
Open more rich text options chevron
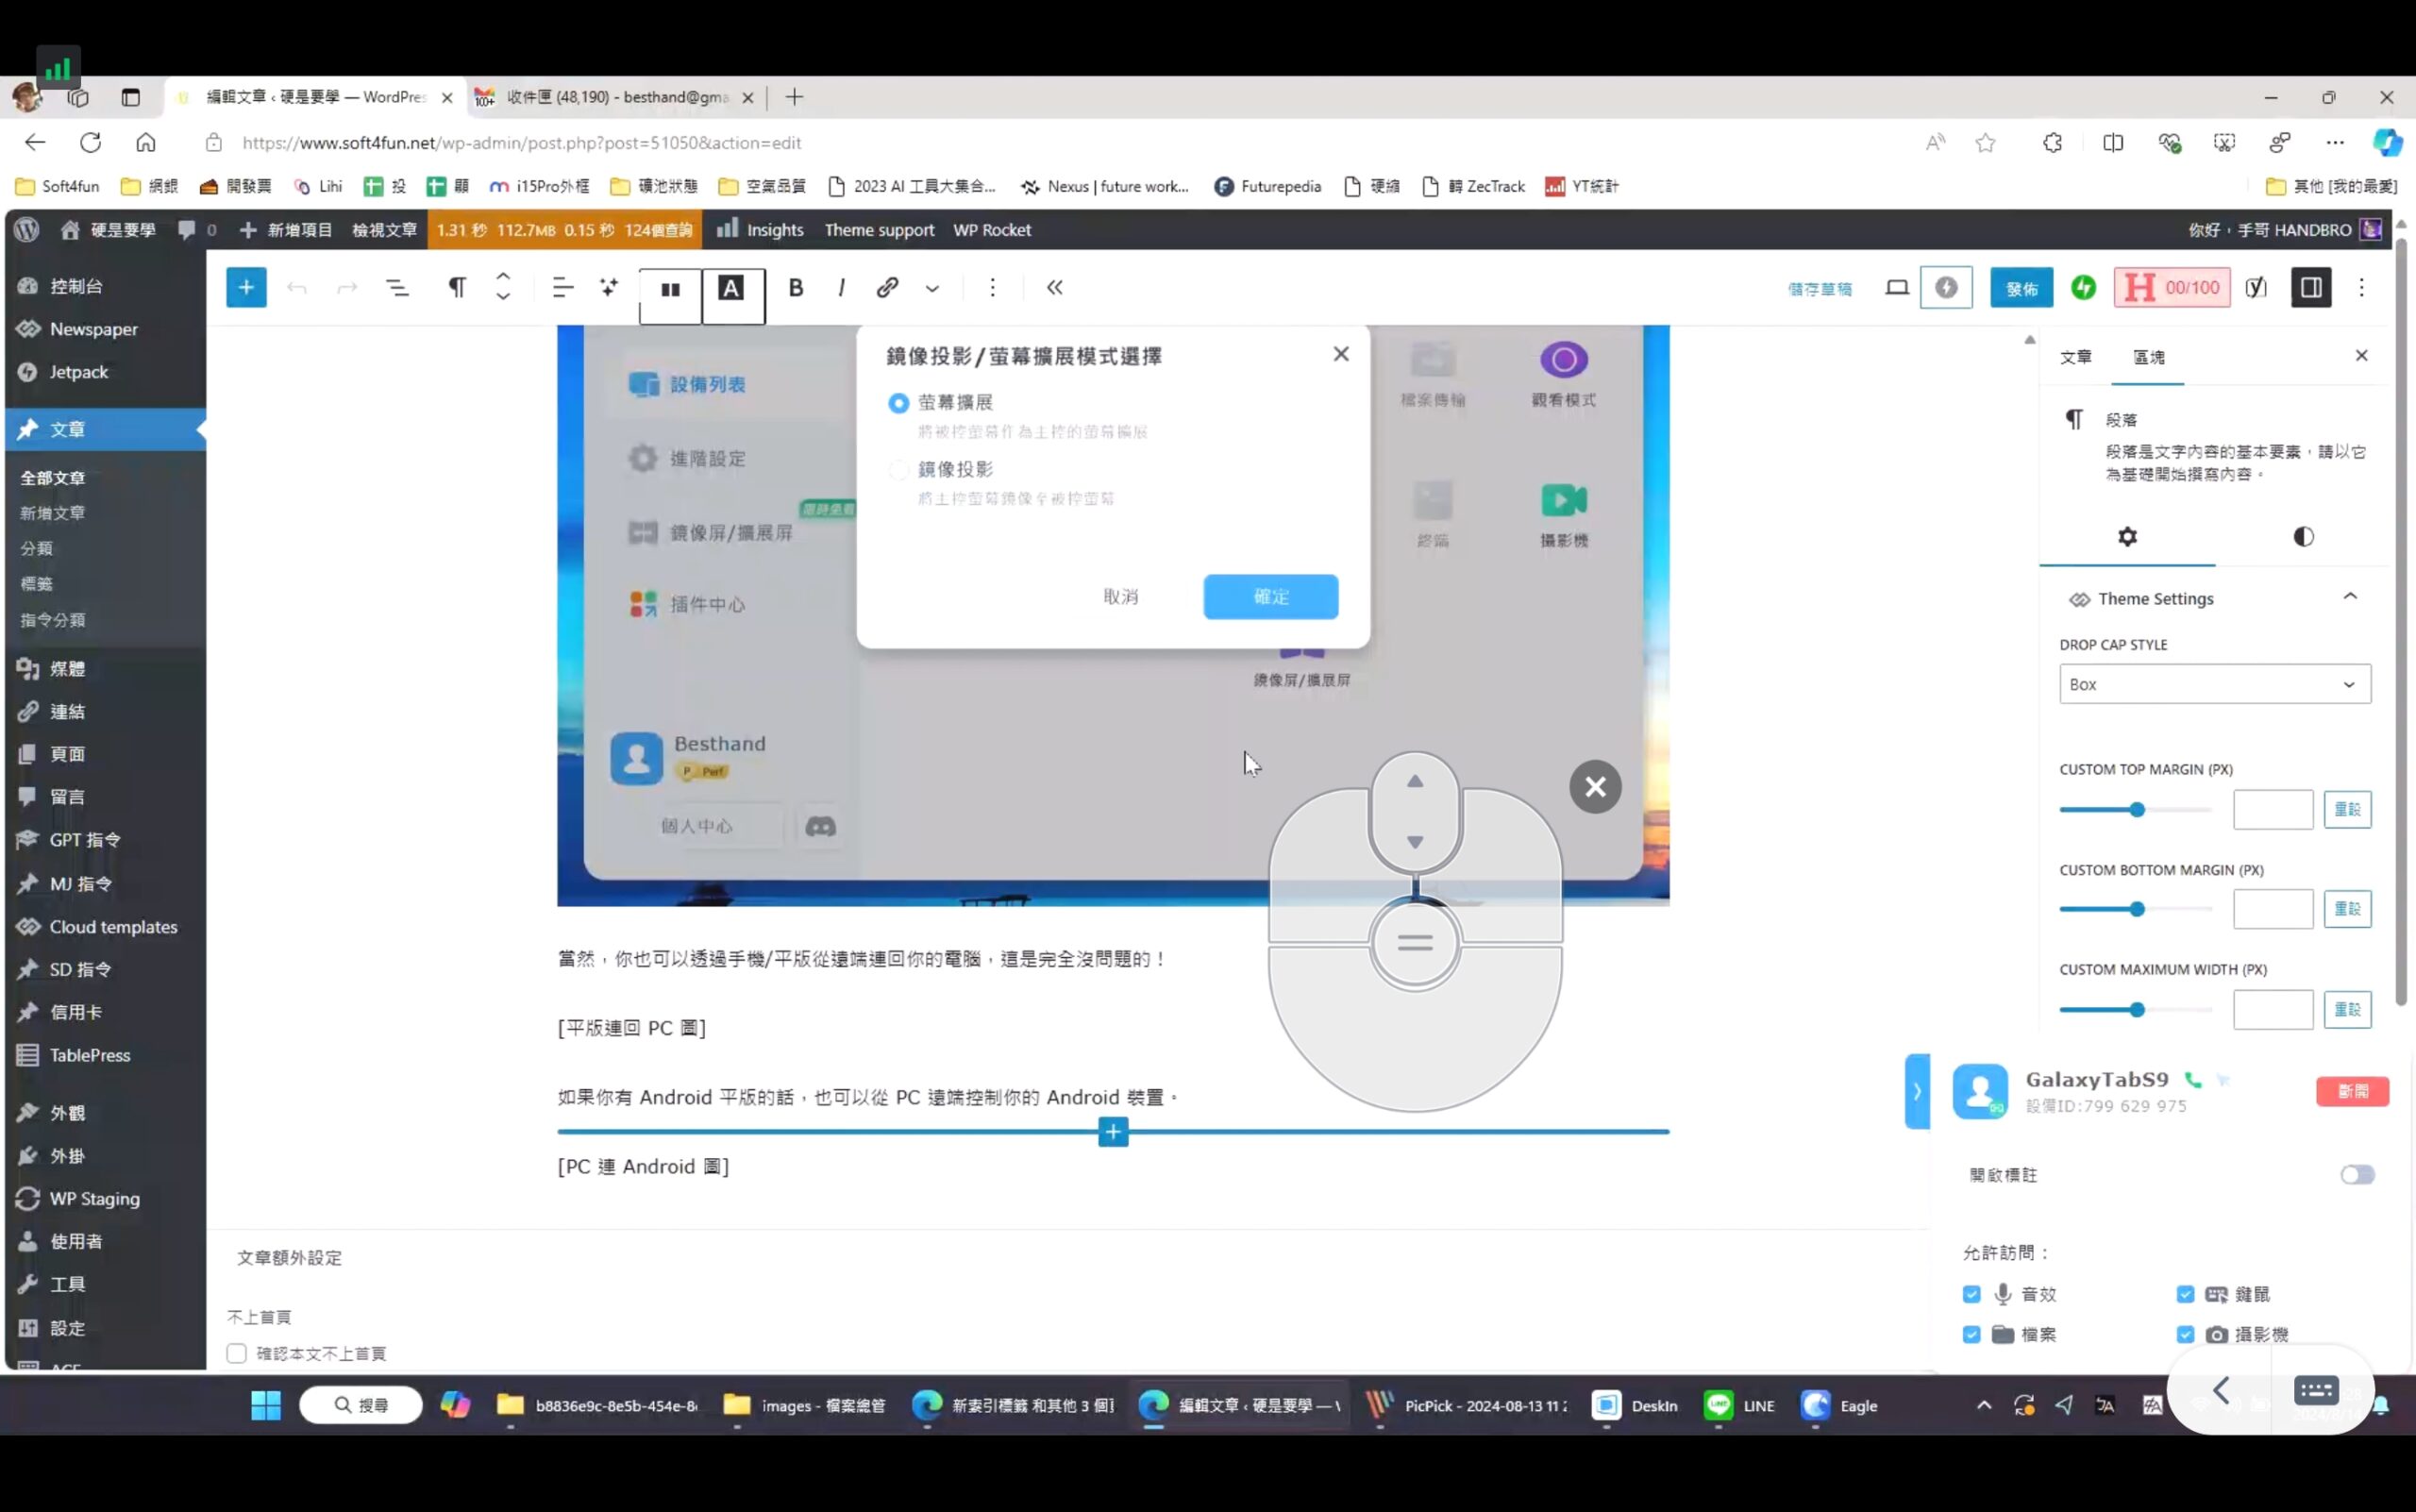point(932,289)
